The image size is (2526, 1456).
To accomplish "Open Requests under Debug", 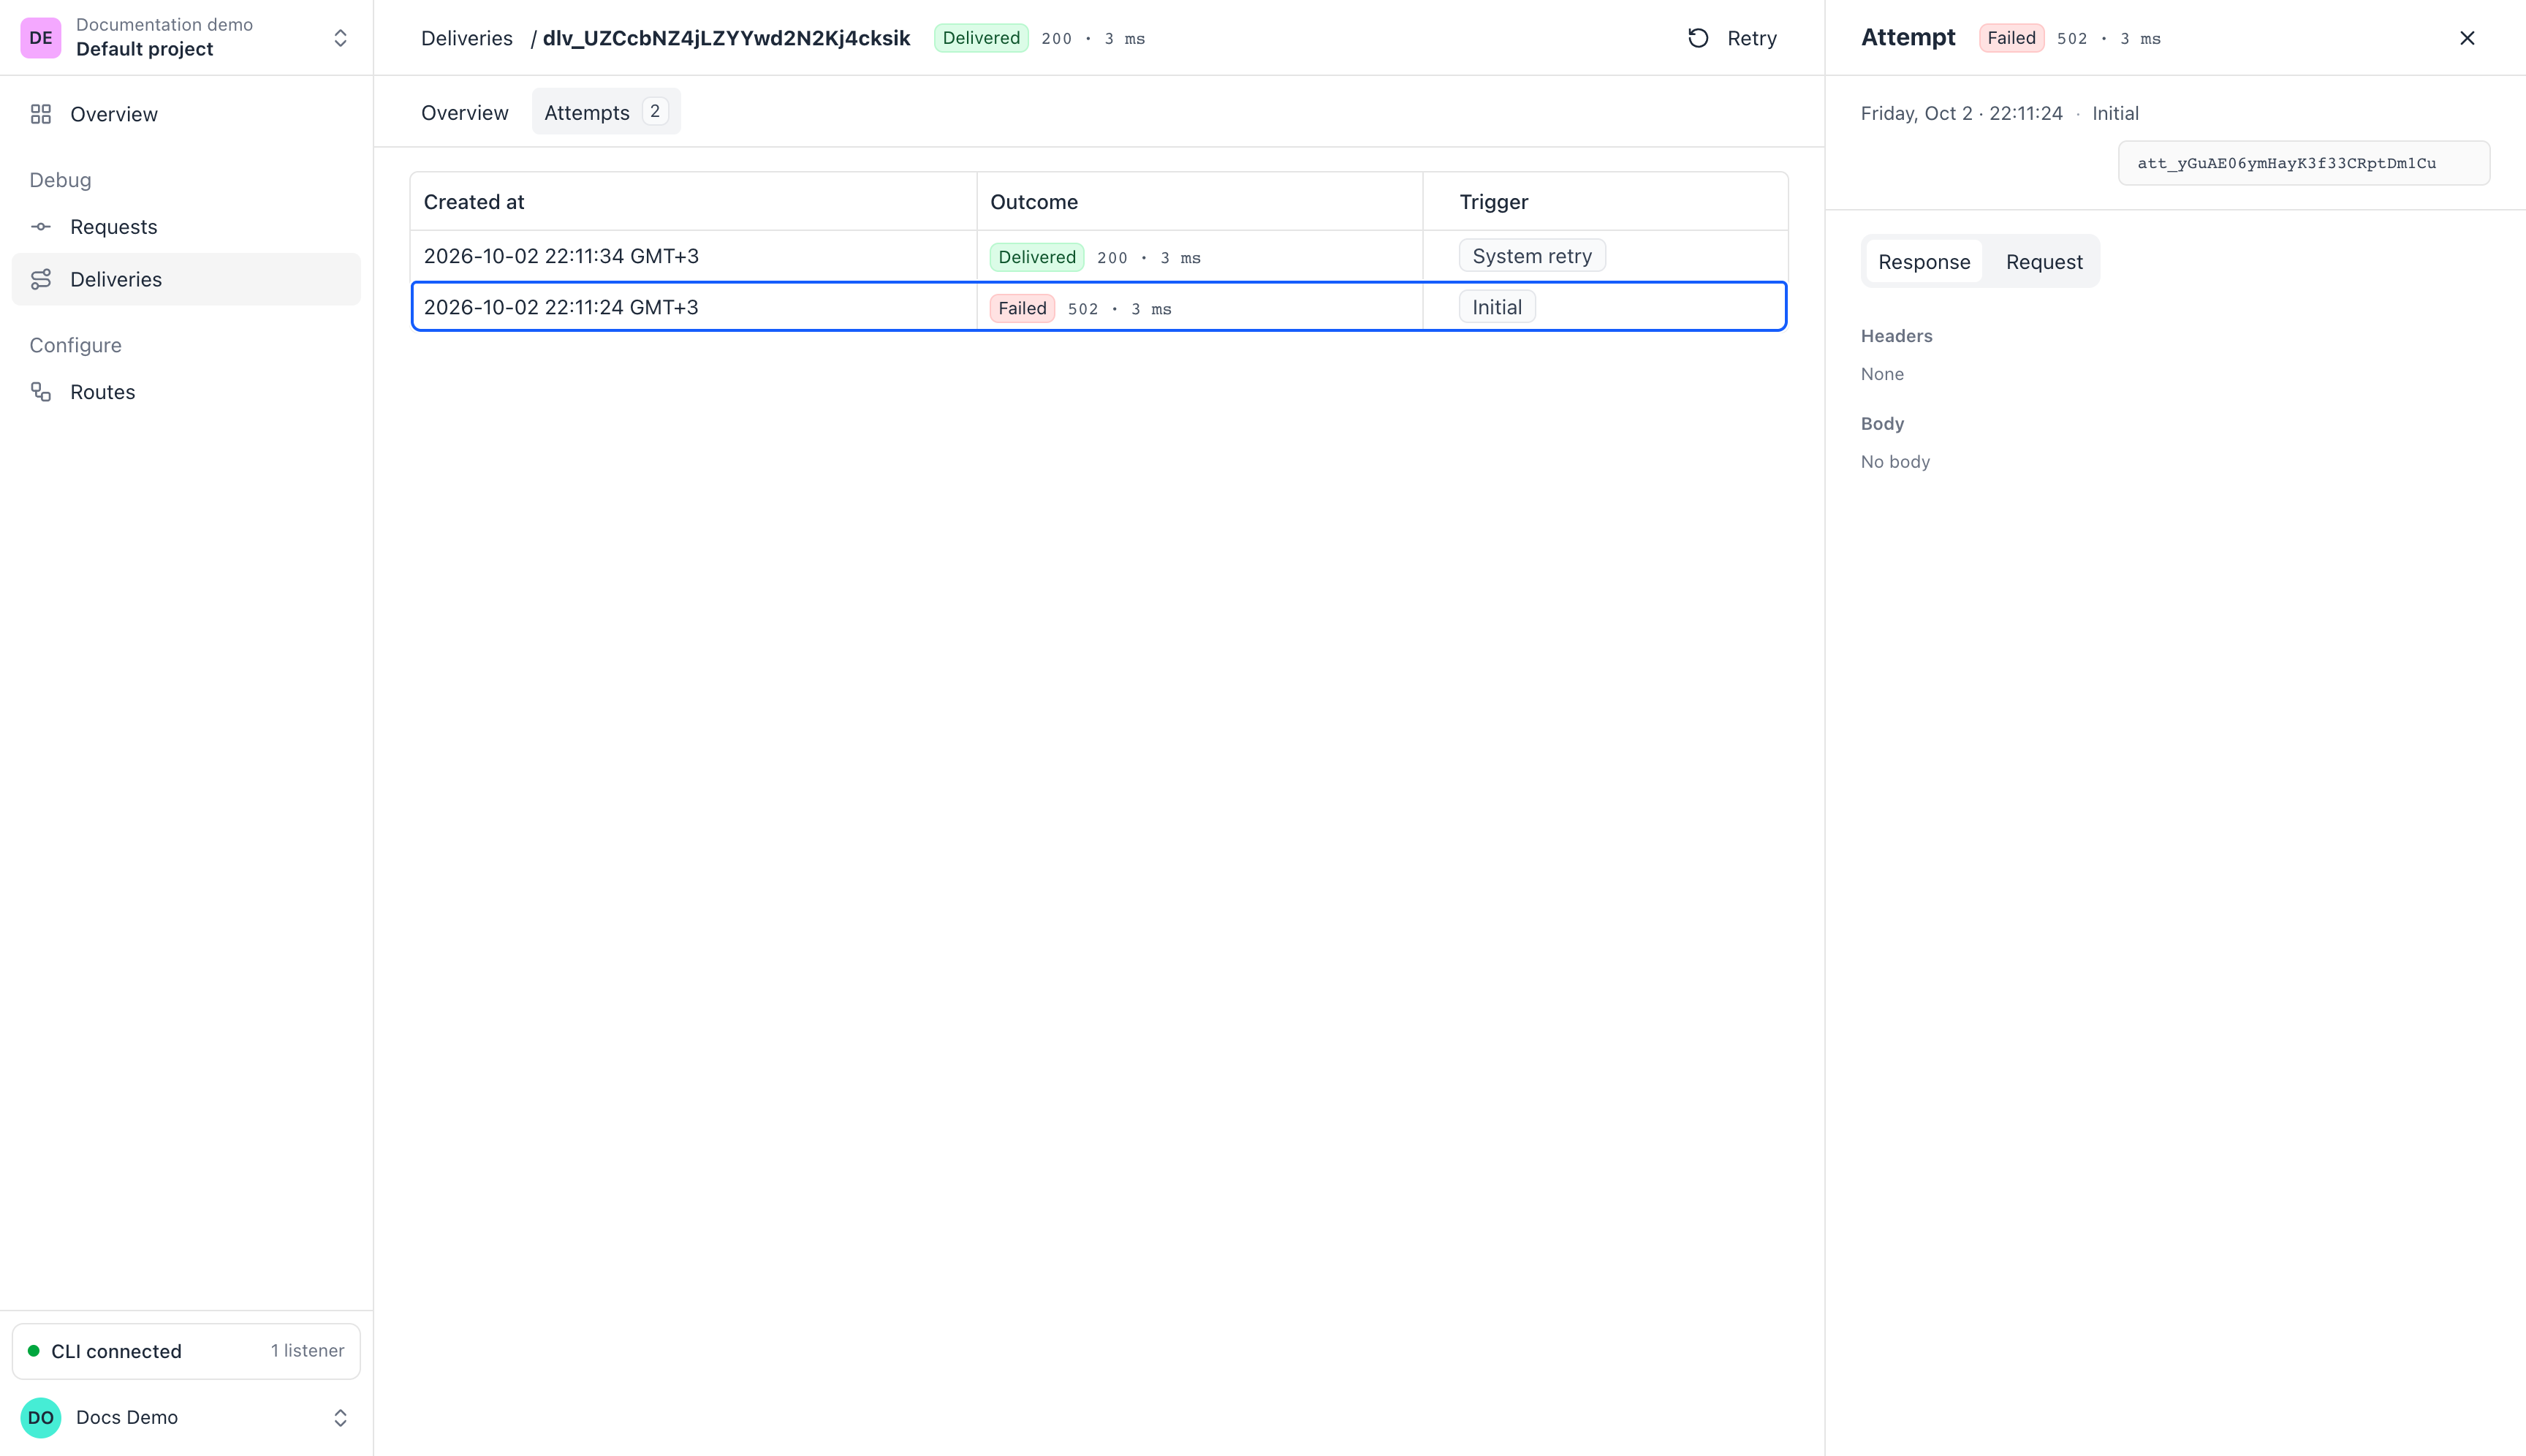I will 186,227.
